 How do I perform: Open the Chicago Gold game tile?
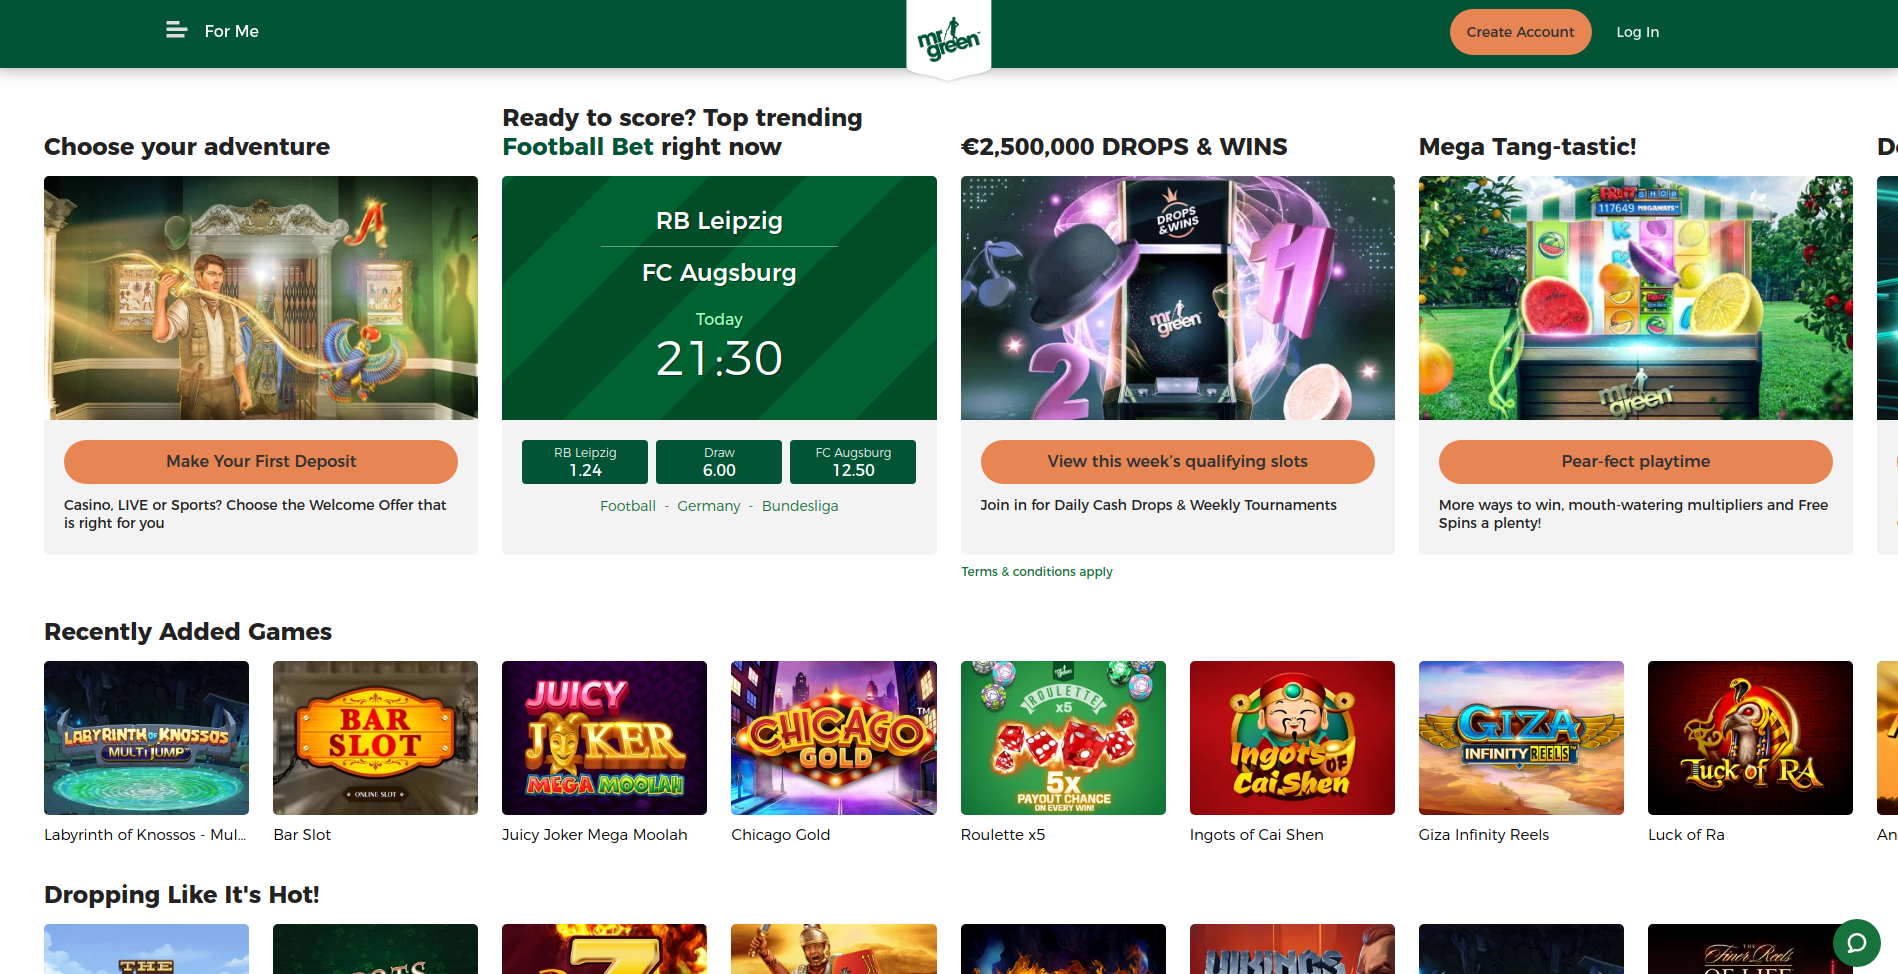click(834, 738)
